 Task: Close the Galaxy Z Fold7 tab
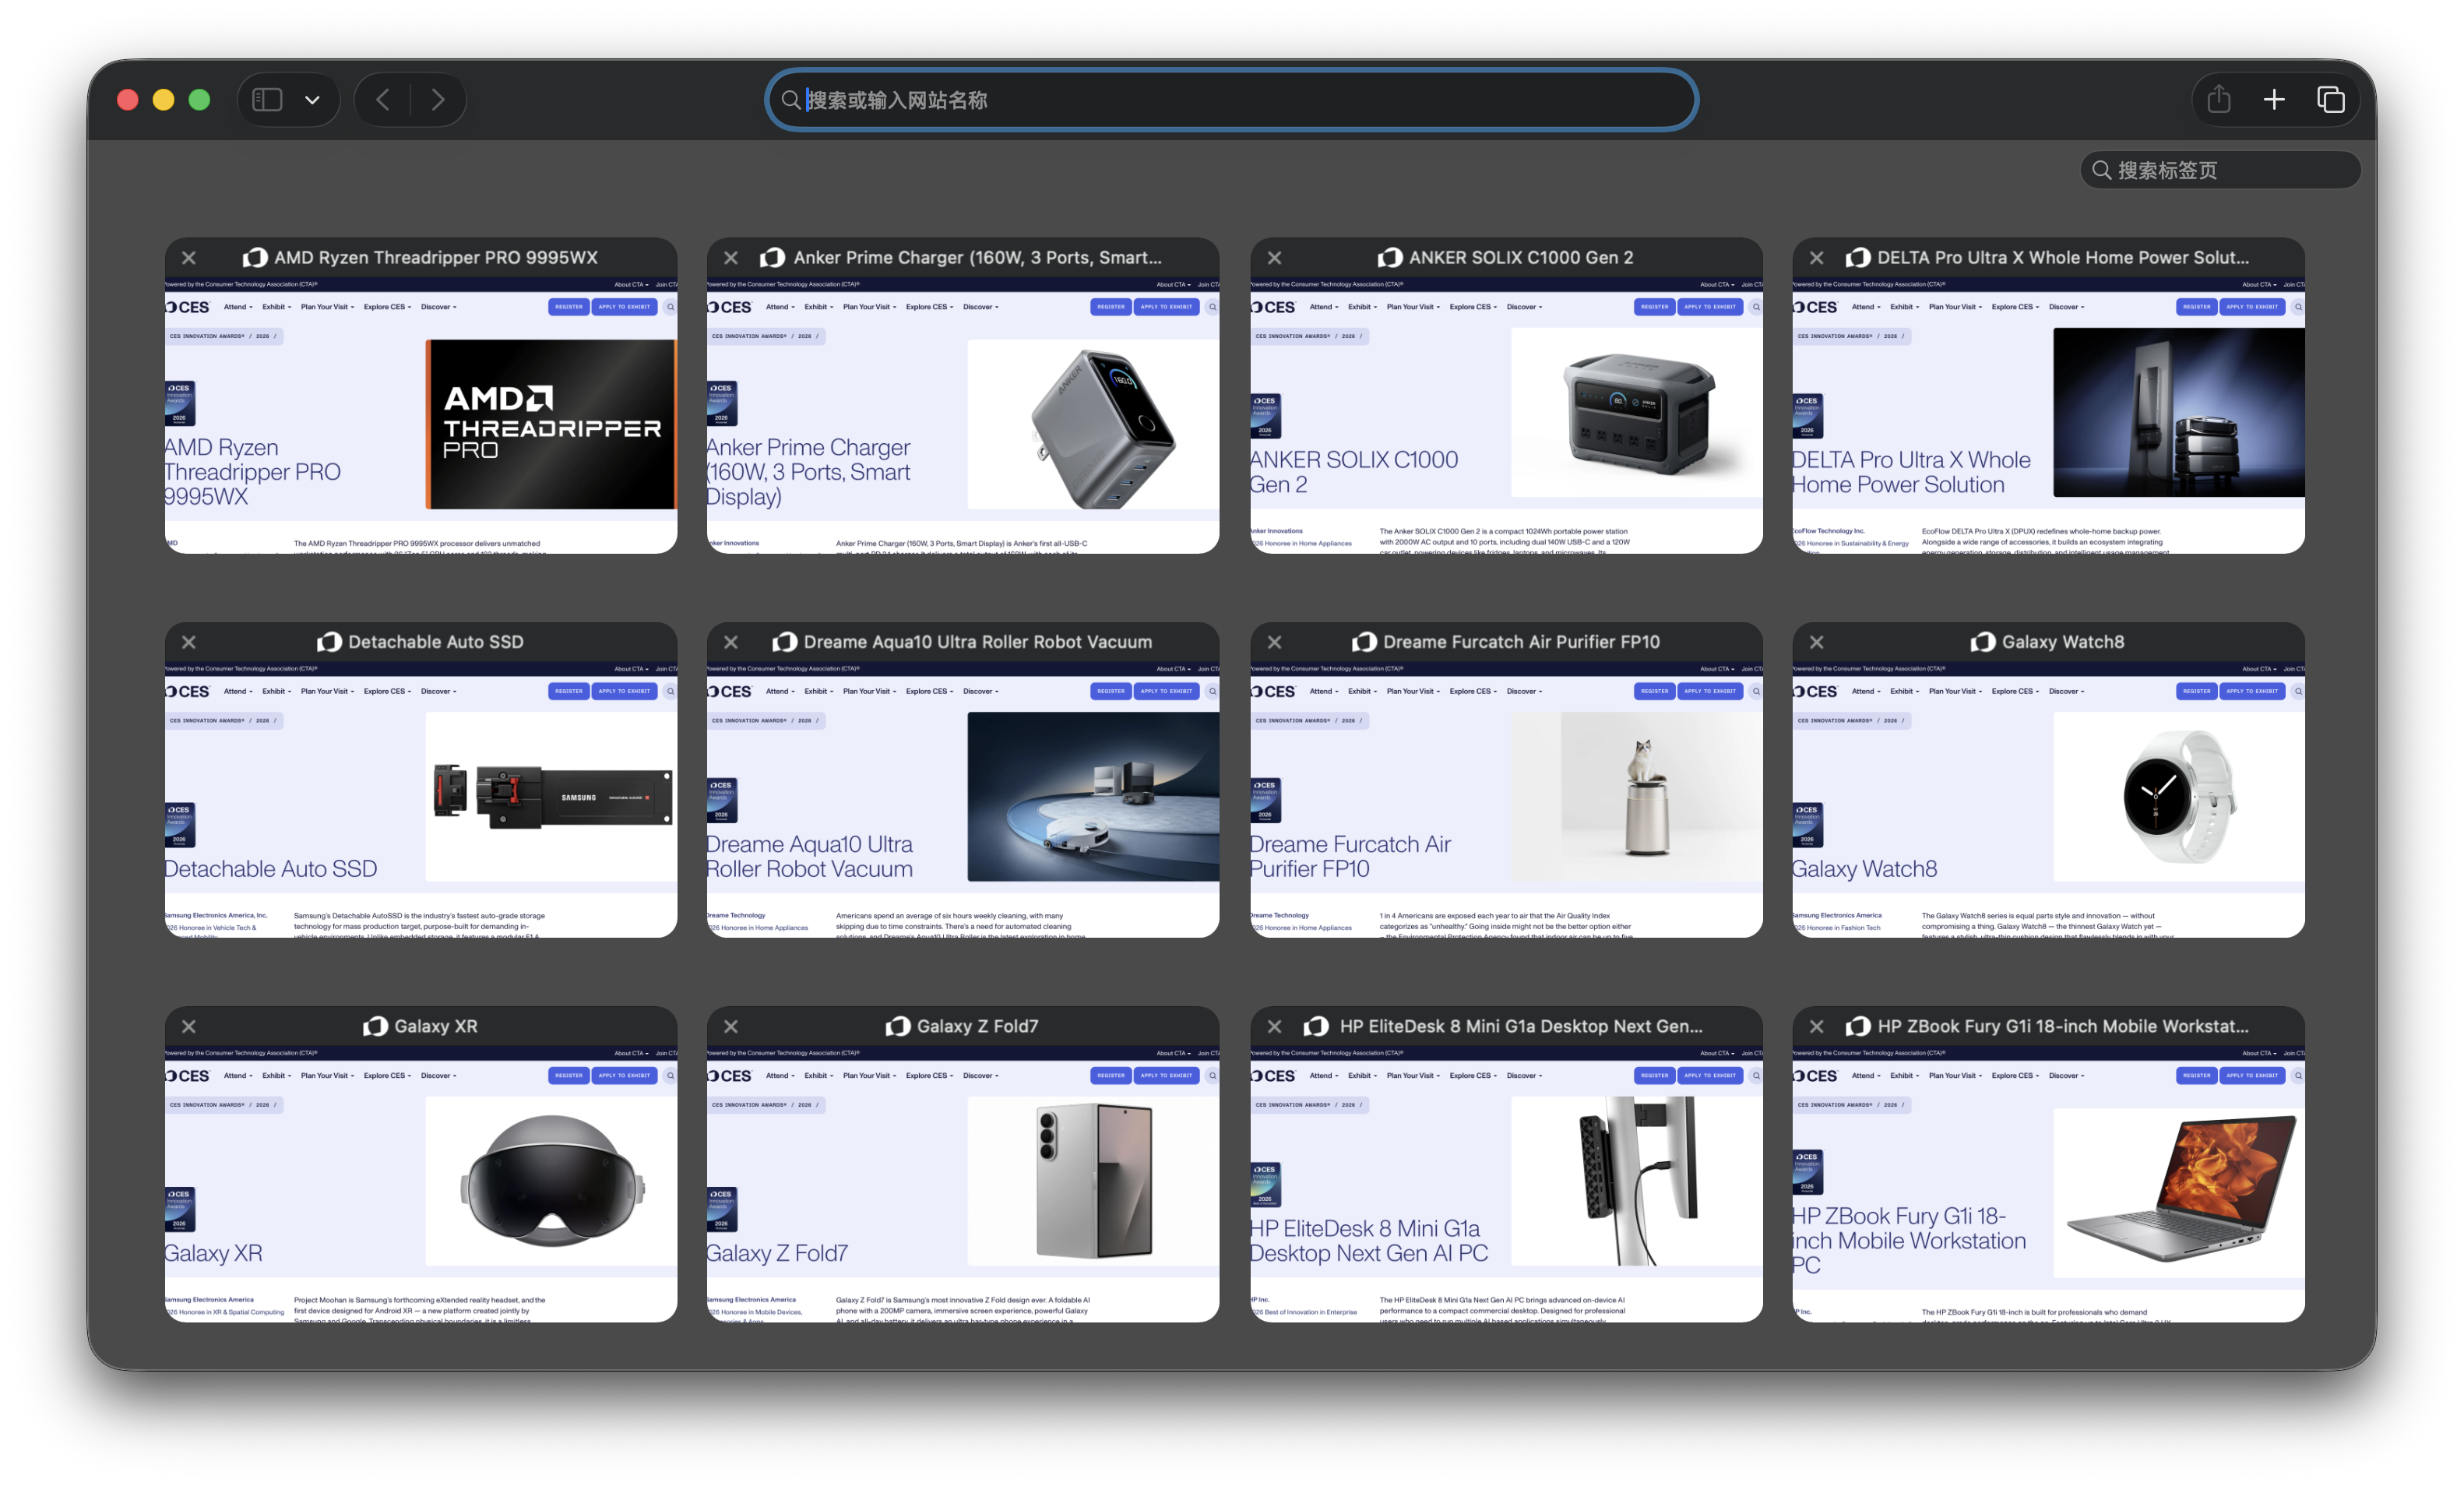pyautogui.click(x=731, y=1026)
